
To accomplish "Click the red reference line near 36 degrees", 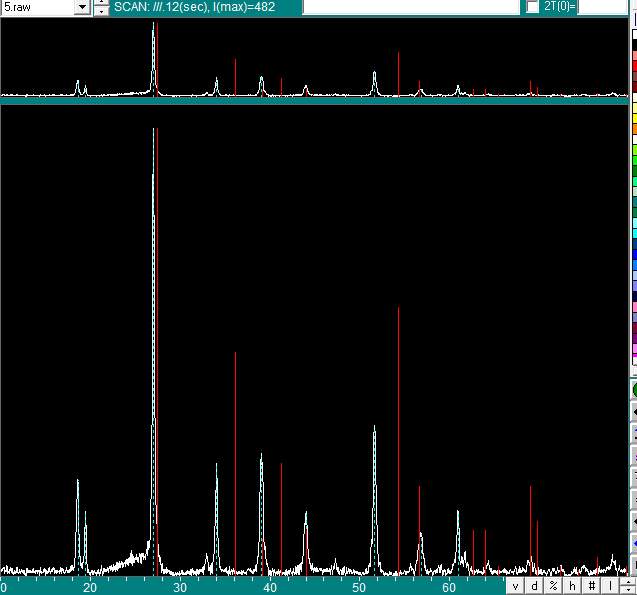I will pyautogui.click(x=235, y=463).
